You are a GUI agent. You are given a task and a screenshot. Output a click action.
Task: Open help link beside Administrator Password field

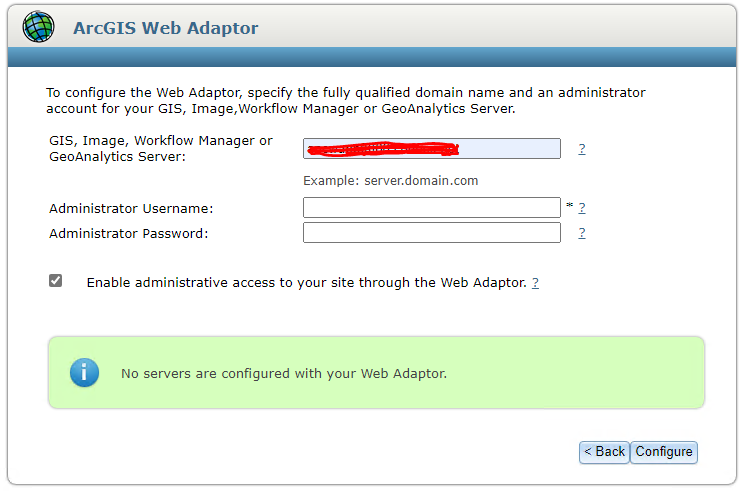581,233
